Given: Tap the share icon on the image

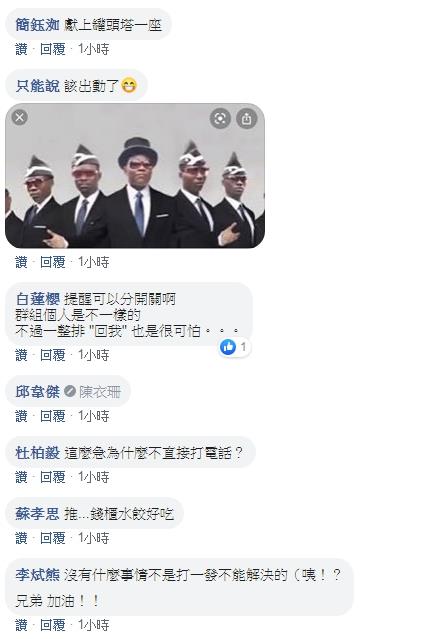Looking at the screenshot, I should pos(247,119).
